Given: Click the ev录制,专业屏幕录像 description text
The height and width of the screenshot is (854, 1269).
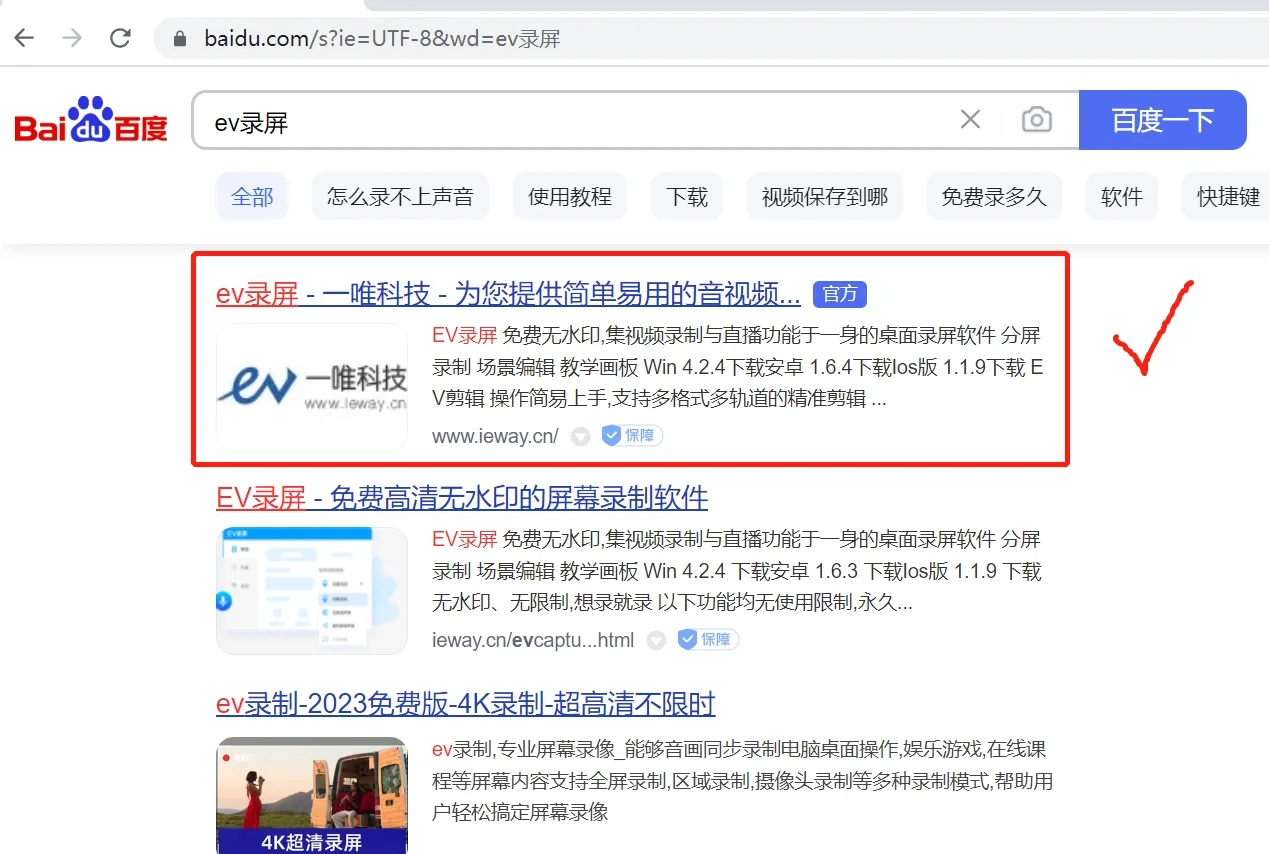Looking at the screenshot, I should tap(742, 781).
